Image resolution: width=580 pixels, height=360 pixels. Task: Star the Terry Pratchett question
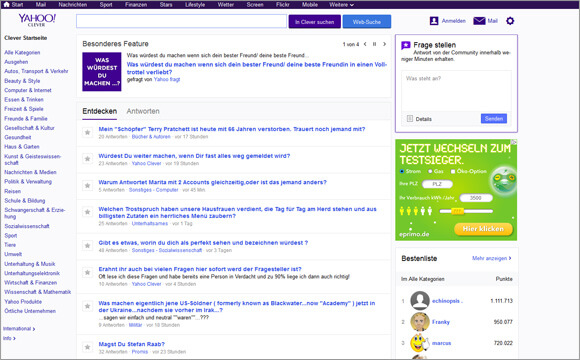tap(87, 132)
